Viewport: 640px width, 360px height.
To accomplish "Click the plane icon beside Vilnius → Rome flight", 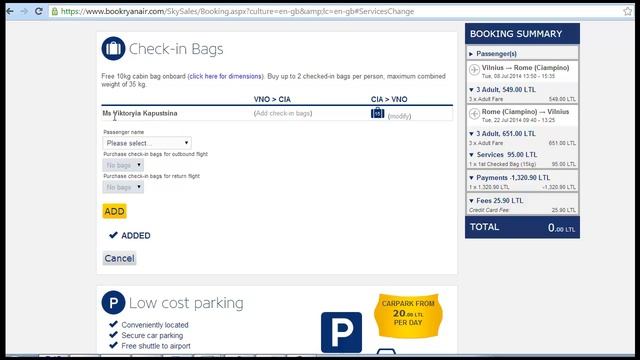I will pos(474,70).
